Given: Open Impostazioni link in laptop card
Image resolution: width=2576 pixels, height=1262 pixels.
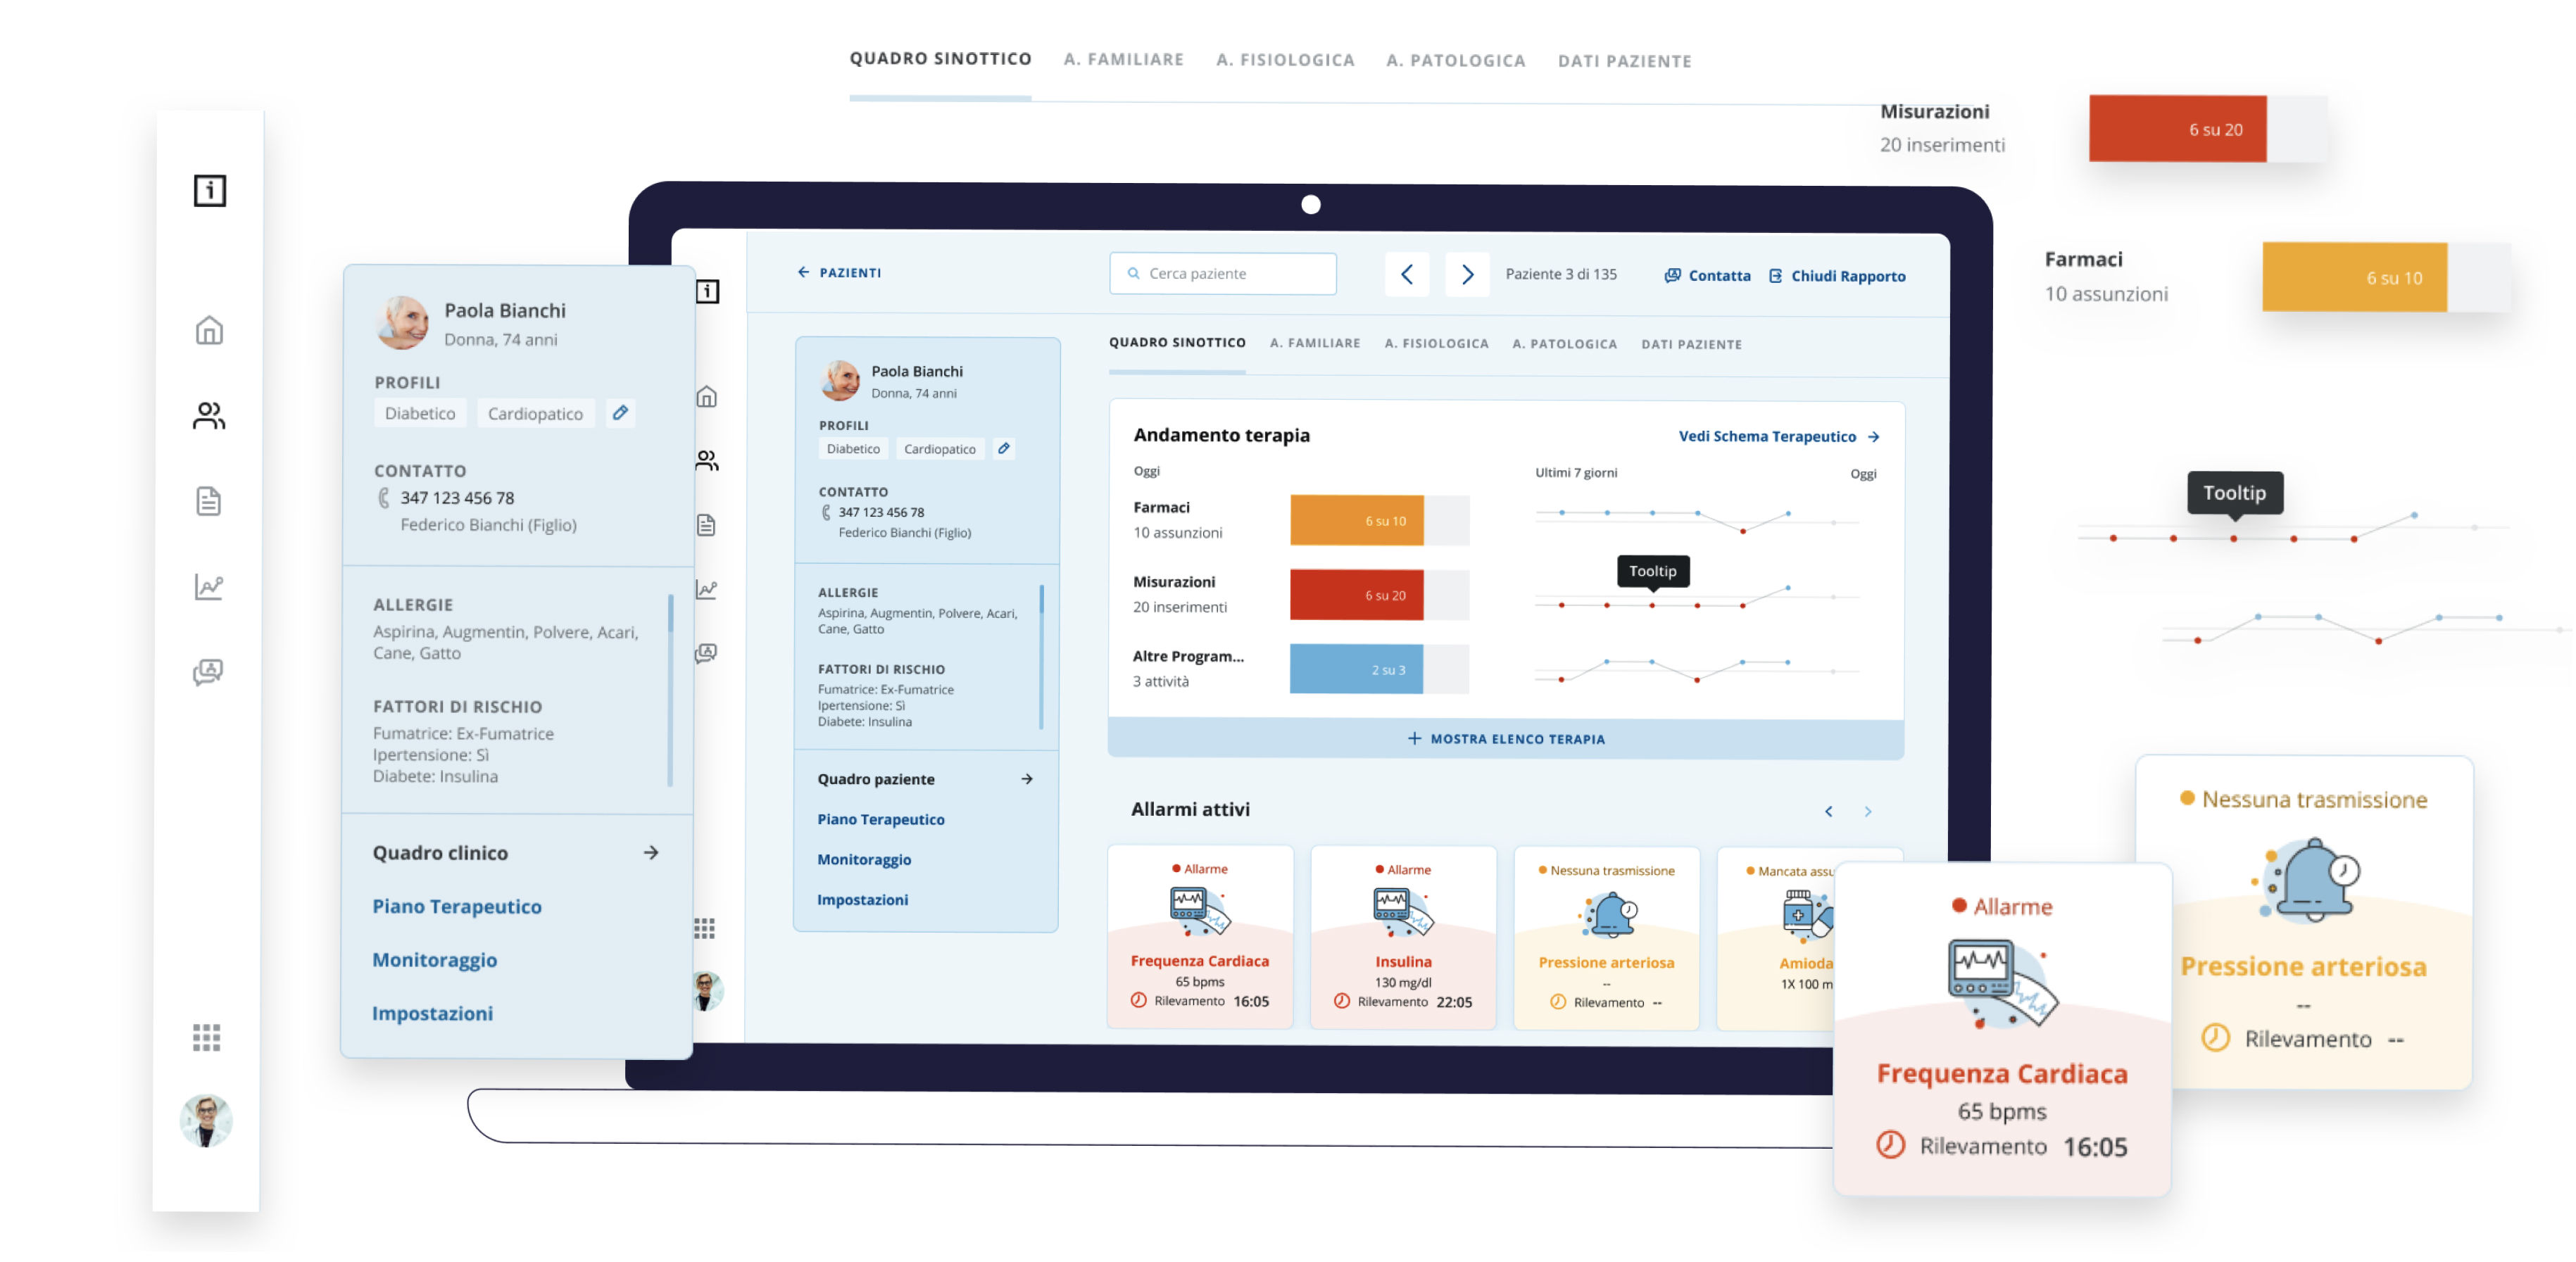Looking at the screenshot, I should [x=862, y=899].
